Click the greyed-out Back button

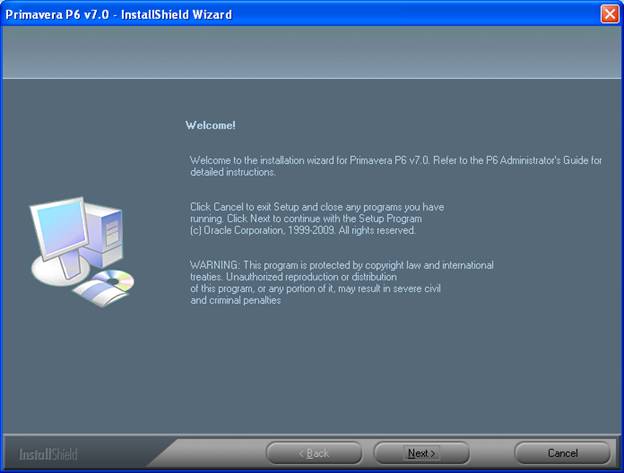click(314, 453)
